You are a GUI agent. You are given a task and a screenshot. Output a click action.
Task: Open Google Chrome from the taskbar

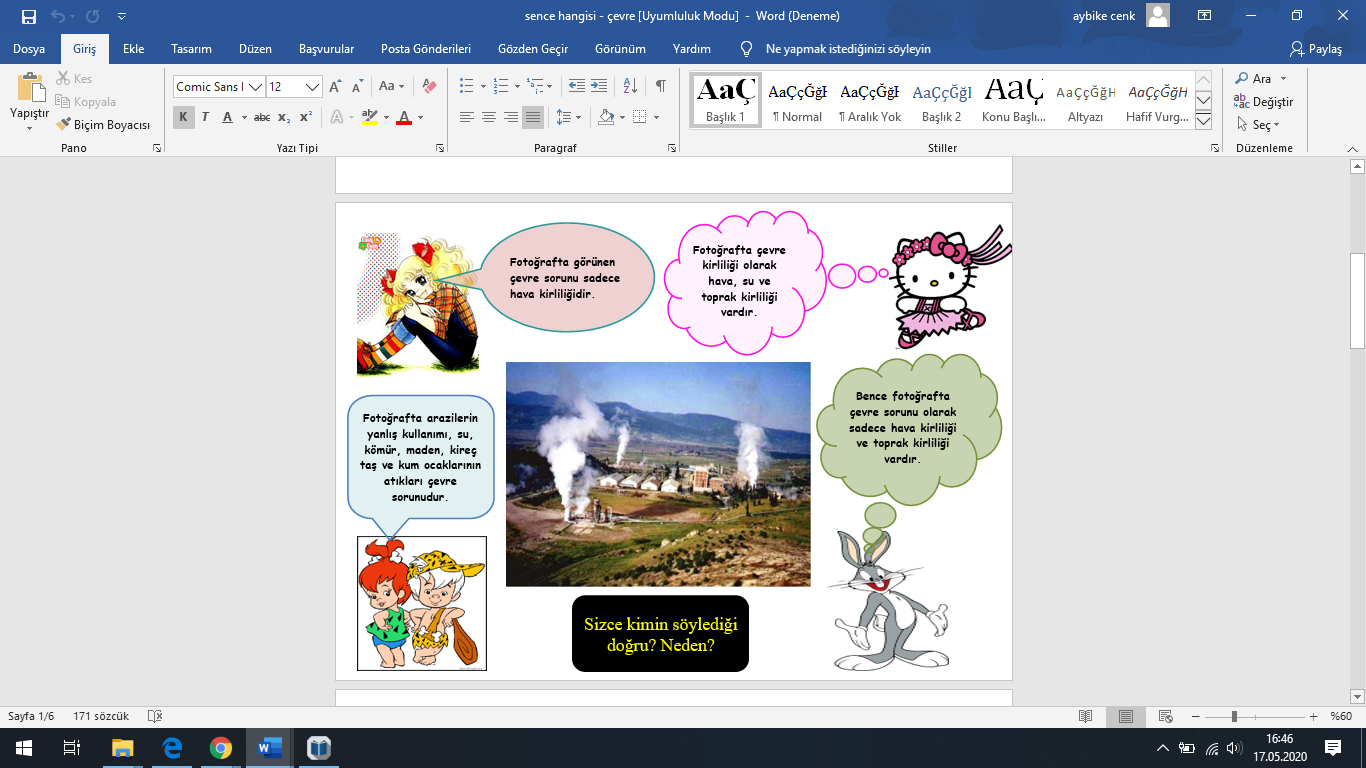pyautogui.click(x=221, y=748)
